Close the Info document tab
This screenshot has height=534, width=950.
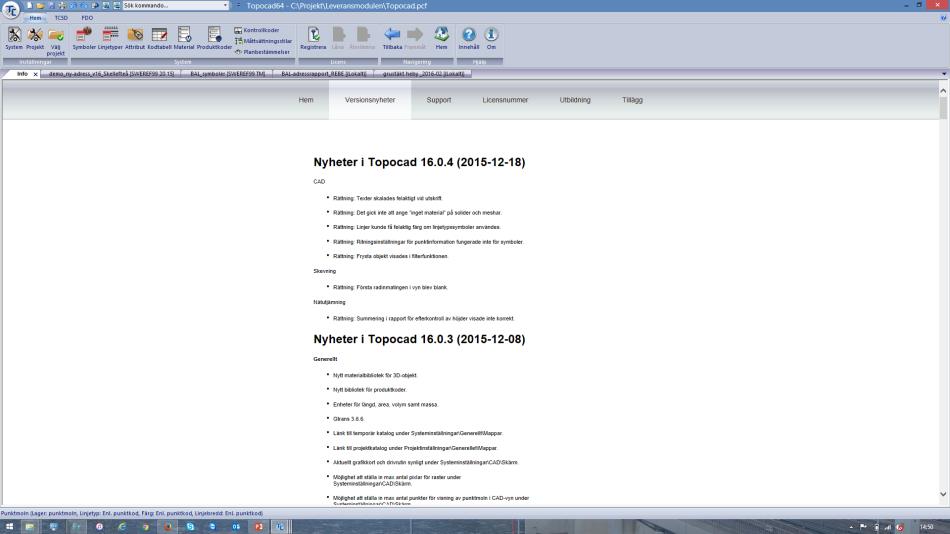36,74
